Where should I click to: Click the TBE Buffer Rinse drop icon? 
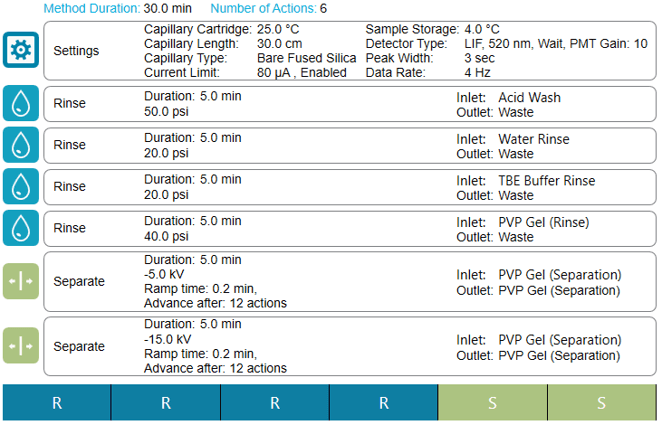pos(20,187)
